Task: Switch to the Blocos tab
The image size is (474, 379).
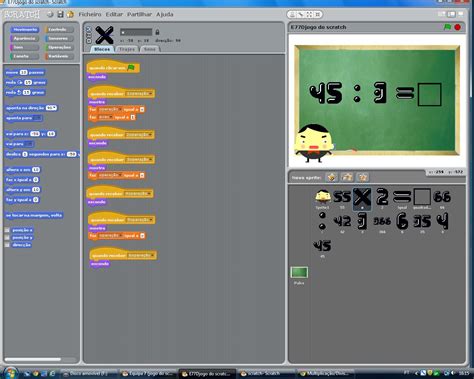Action: [x=102, y=49]
